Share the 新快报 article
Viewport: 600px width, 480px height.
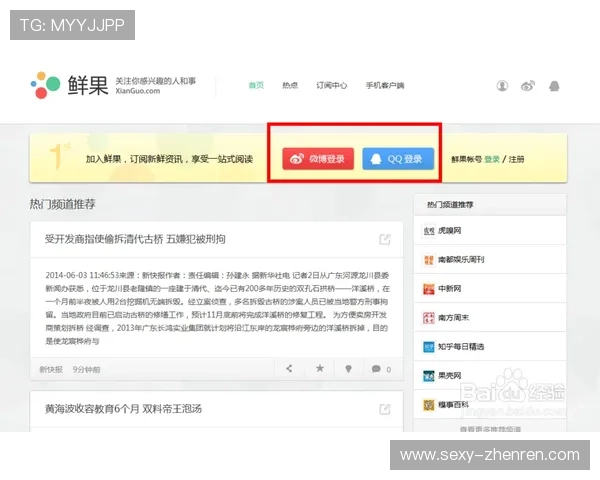[x=289, y=369]
